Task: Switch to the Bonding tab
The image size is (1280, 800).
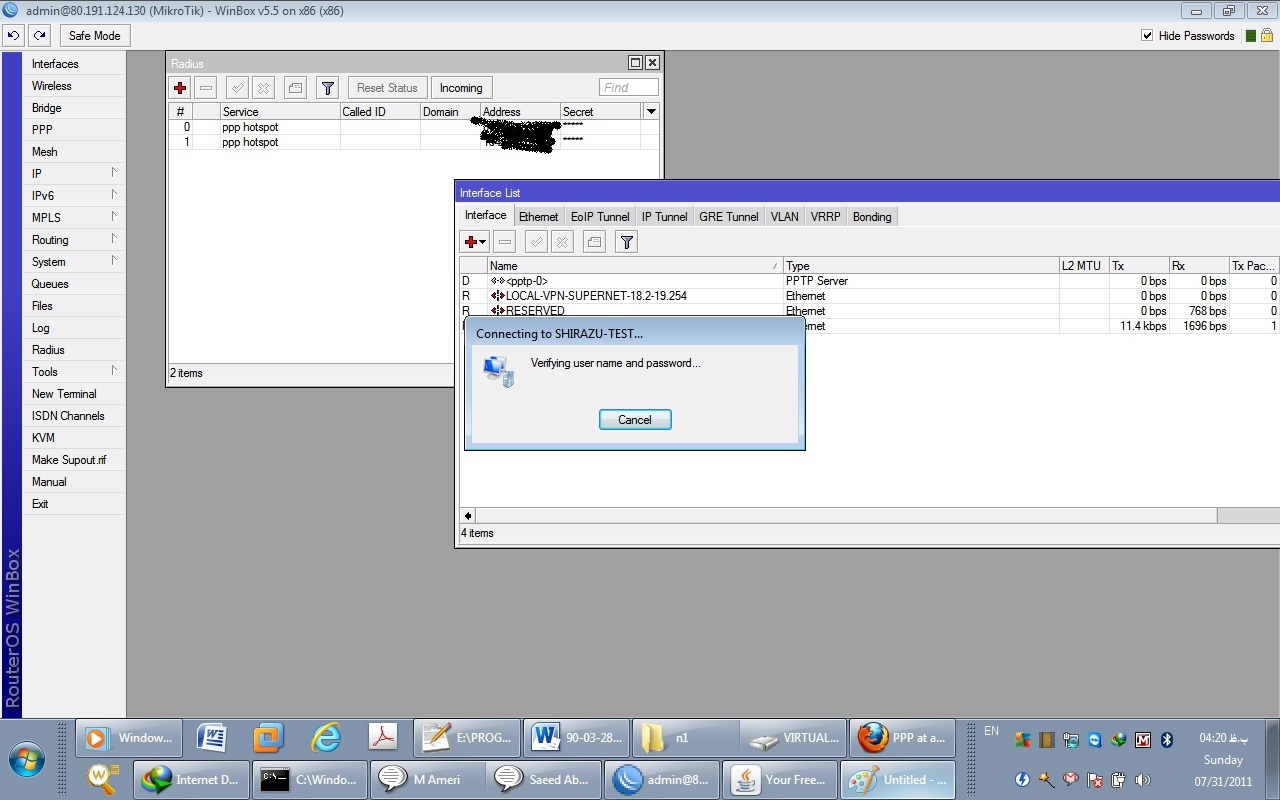Action: 872,216
